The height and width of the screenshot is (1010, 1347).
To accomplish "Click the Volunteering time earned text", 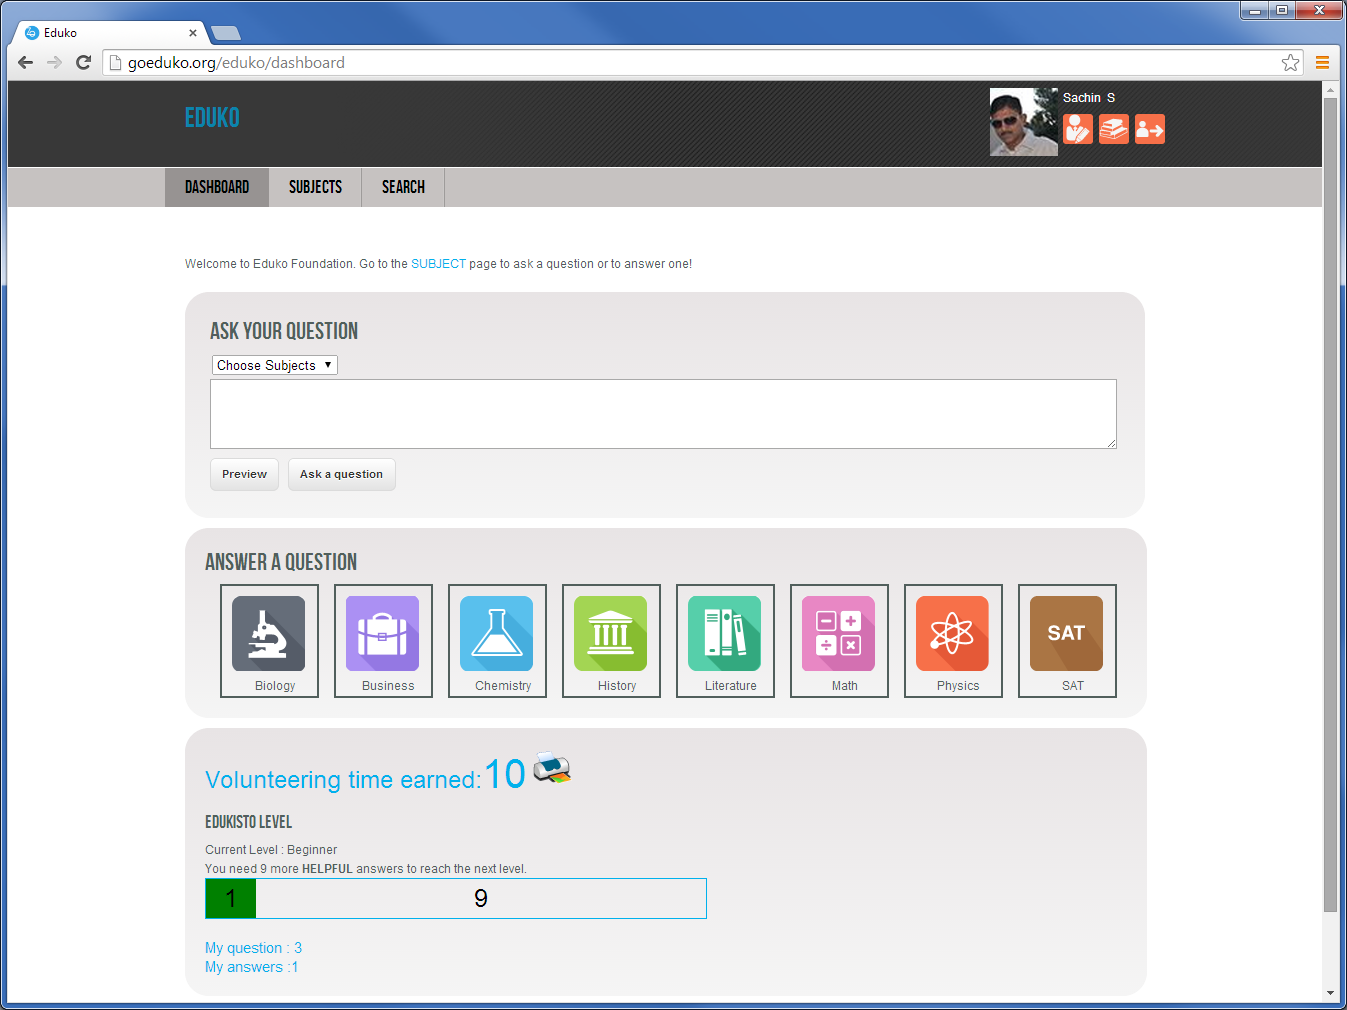I will [x=343, y=780].
